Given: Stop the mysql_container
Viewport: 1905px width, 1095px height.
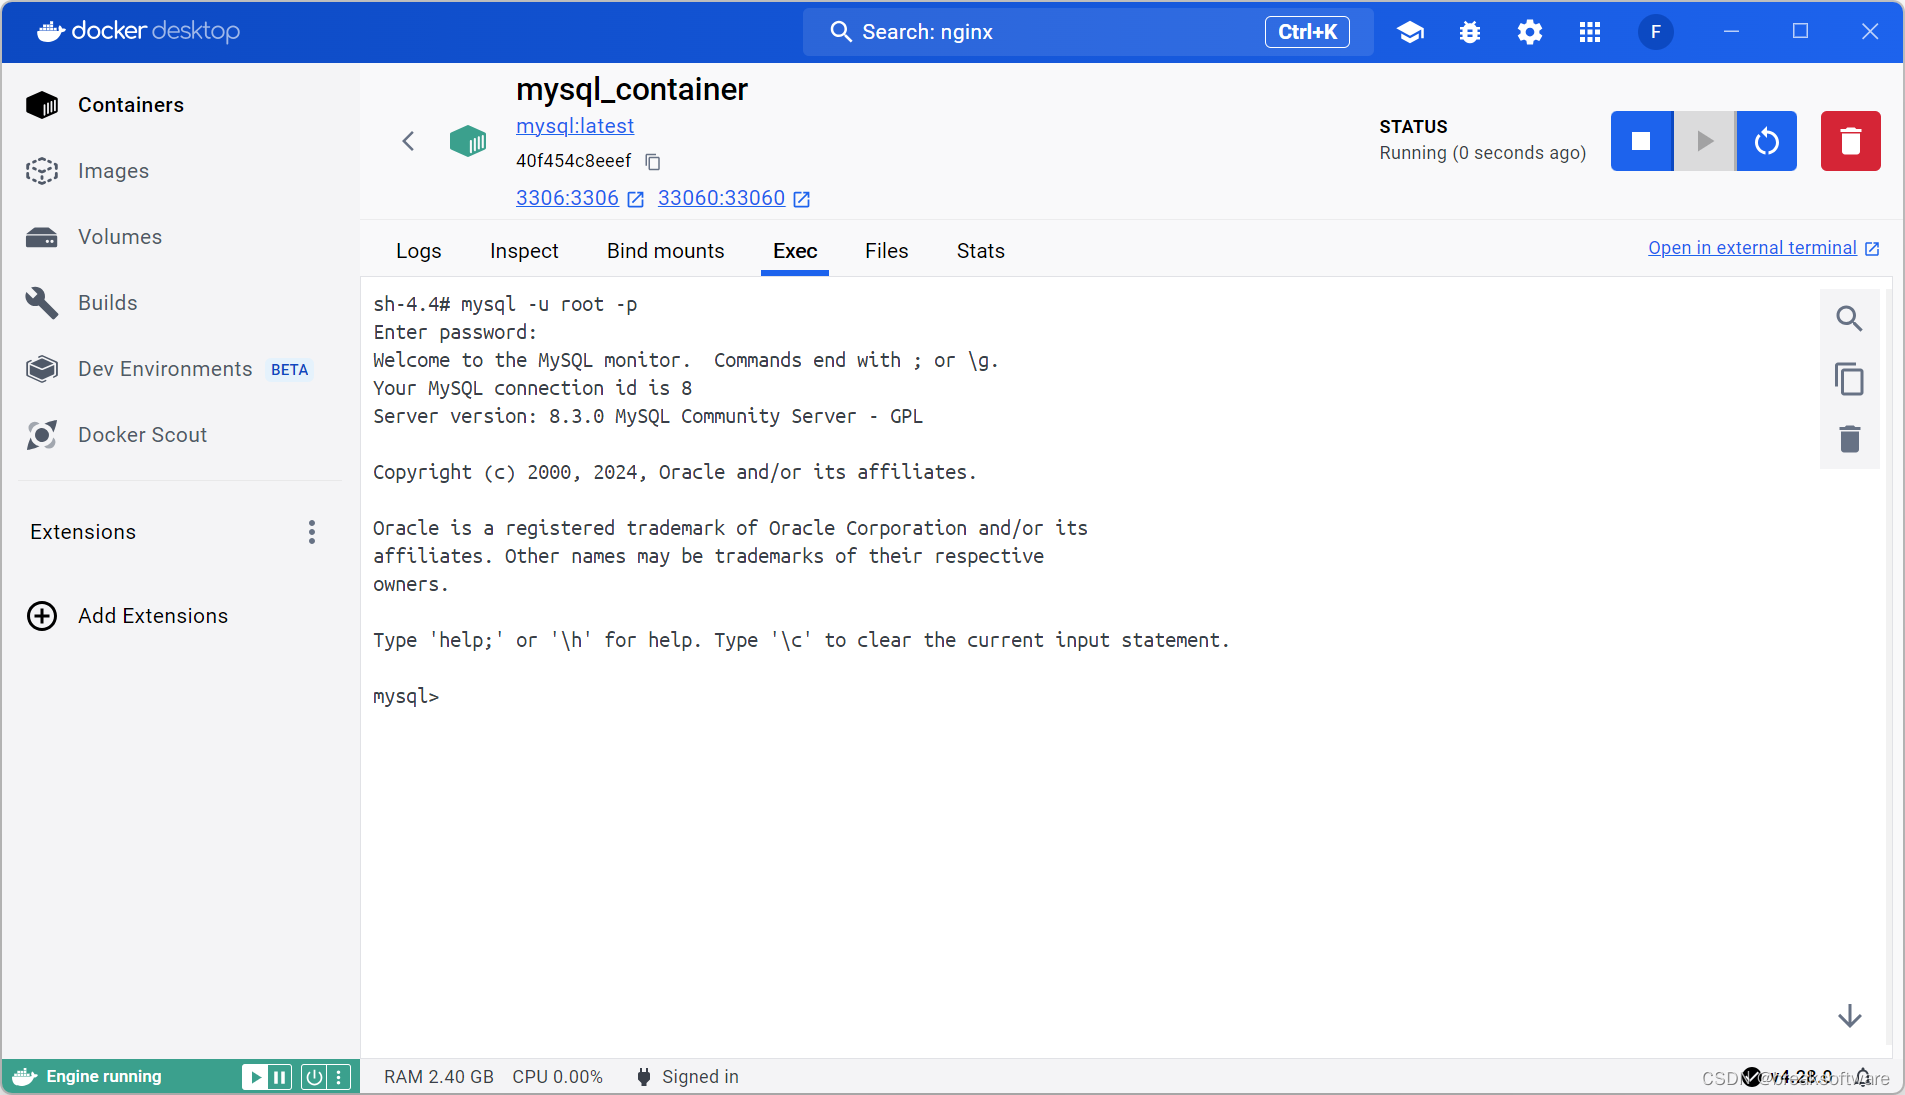Looking at the screenshot, I should (x=1641, y=141).
